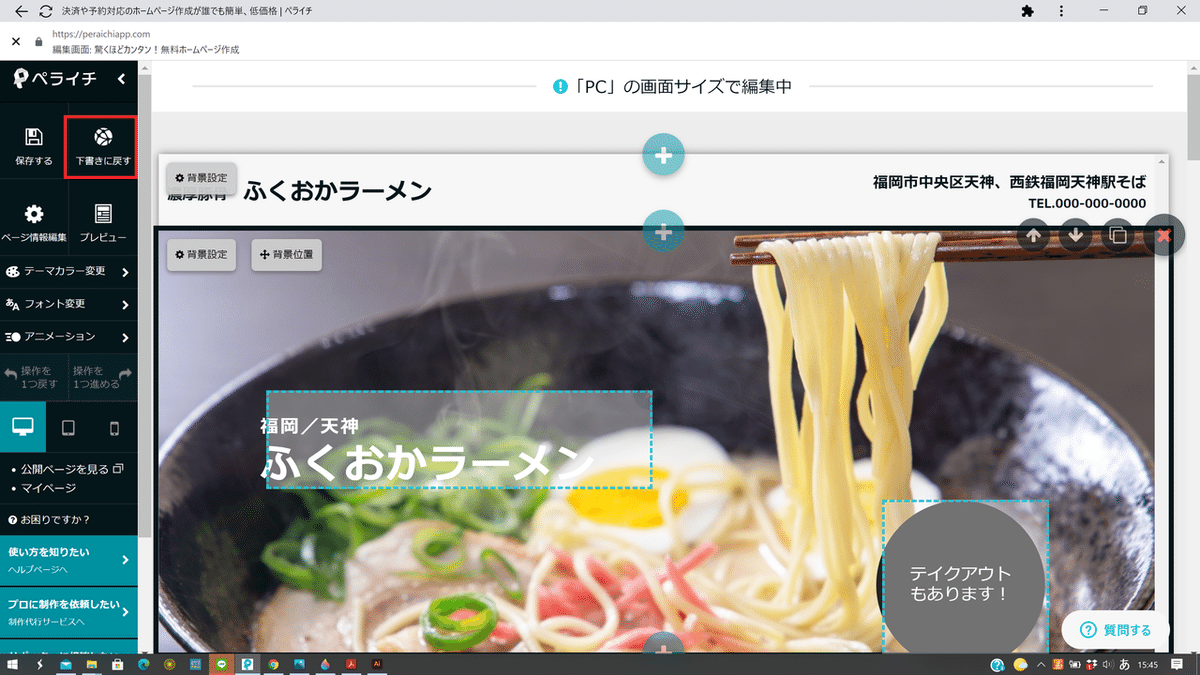The width and height of the screenshot is (1200, 675).
Task: Select テイクアウトもあります！ circle
Action: [961, 583]
